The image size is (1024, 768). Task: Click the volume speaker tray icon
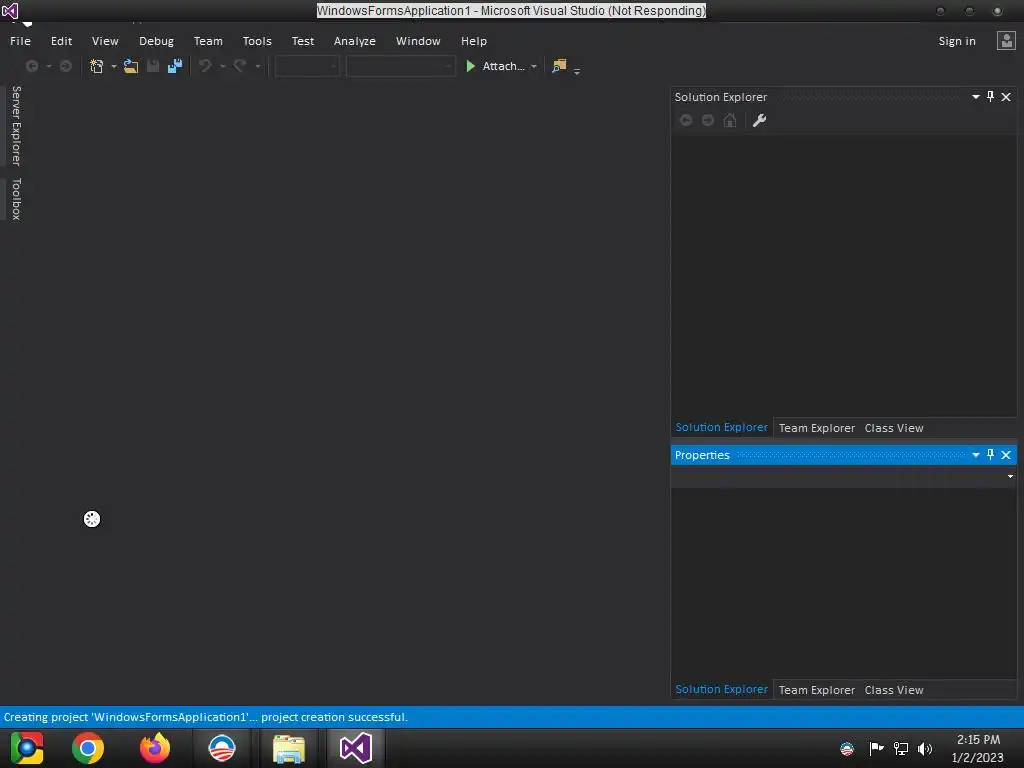coord(925,748)
